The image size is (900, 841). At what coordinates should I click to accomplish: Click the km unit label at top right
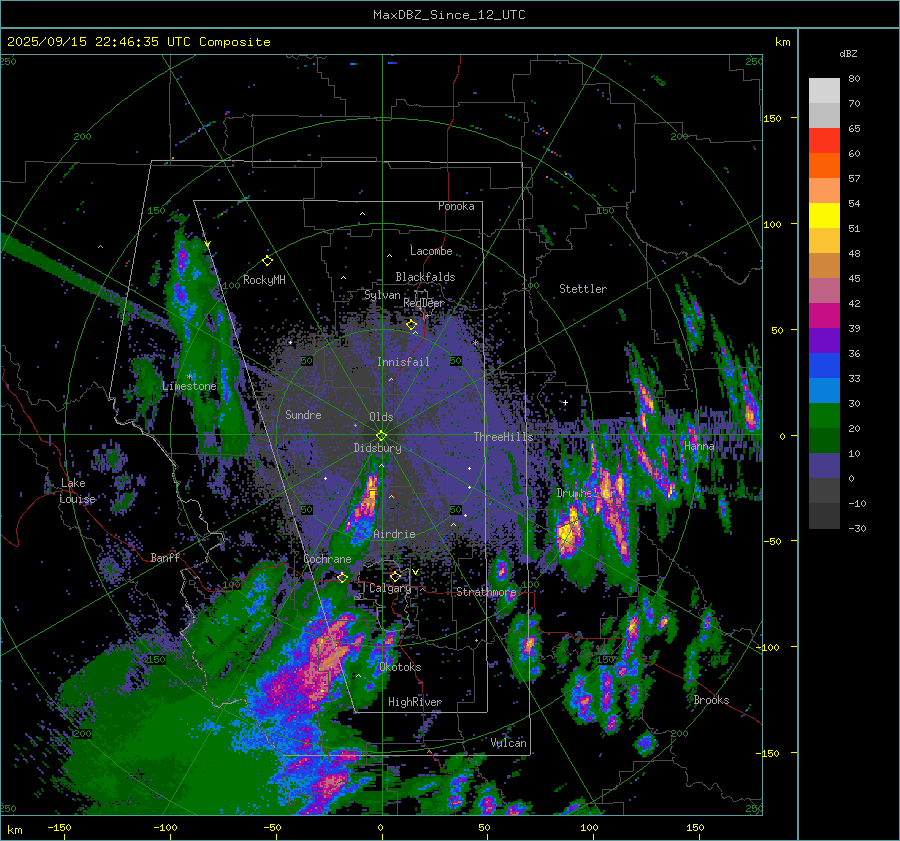click(x=783, y=42)
